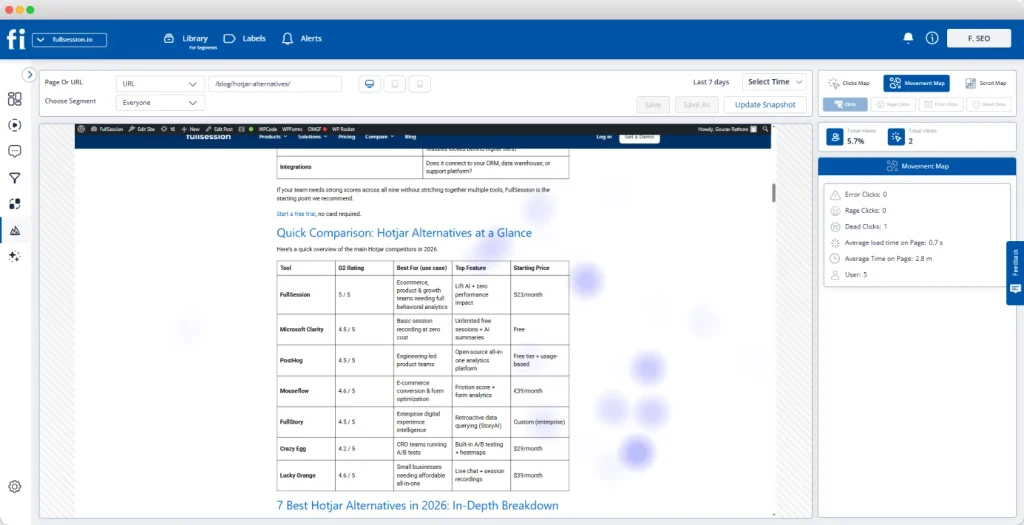The image size is (1024, 525).
Task: Open the dashboard icon in the left sidebar
Action: point(14,99)
